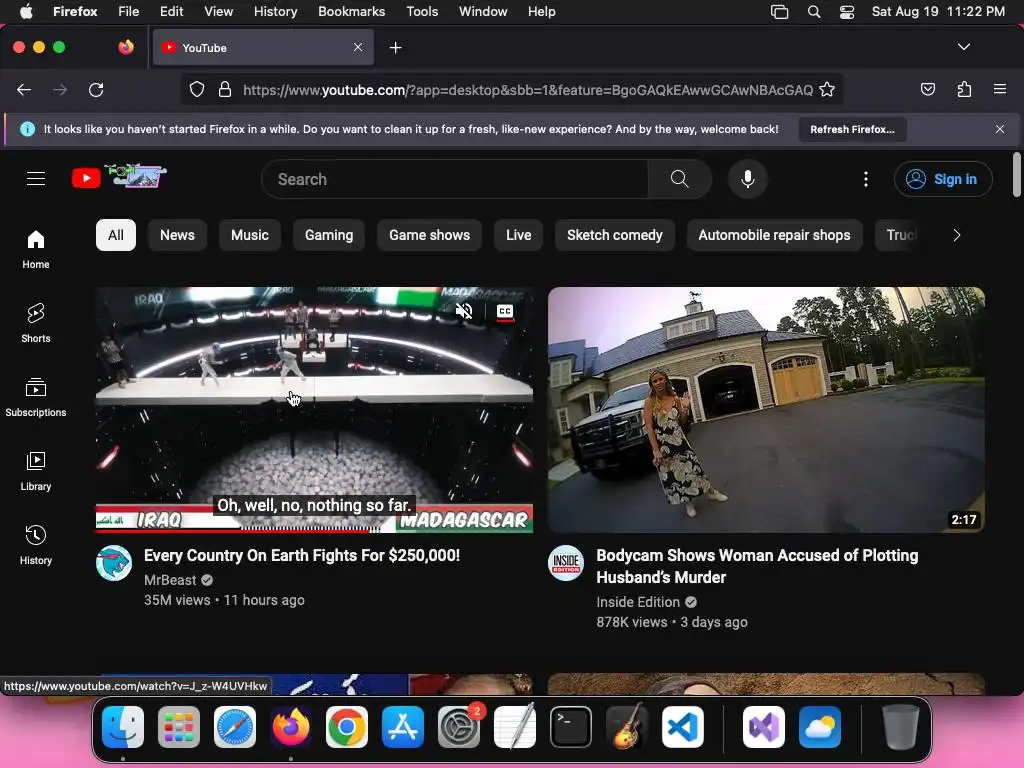Save page to Pocket
1024x768 pixels.
(927, 89)
